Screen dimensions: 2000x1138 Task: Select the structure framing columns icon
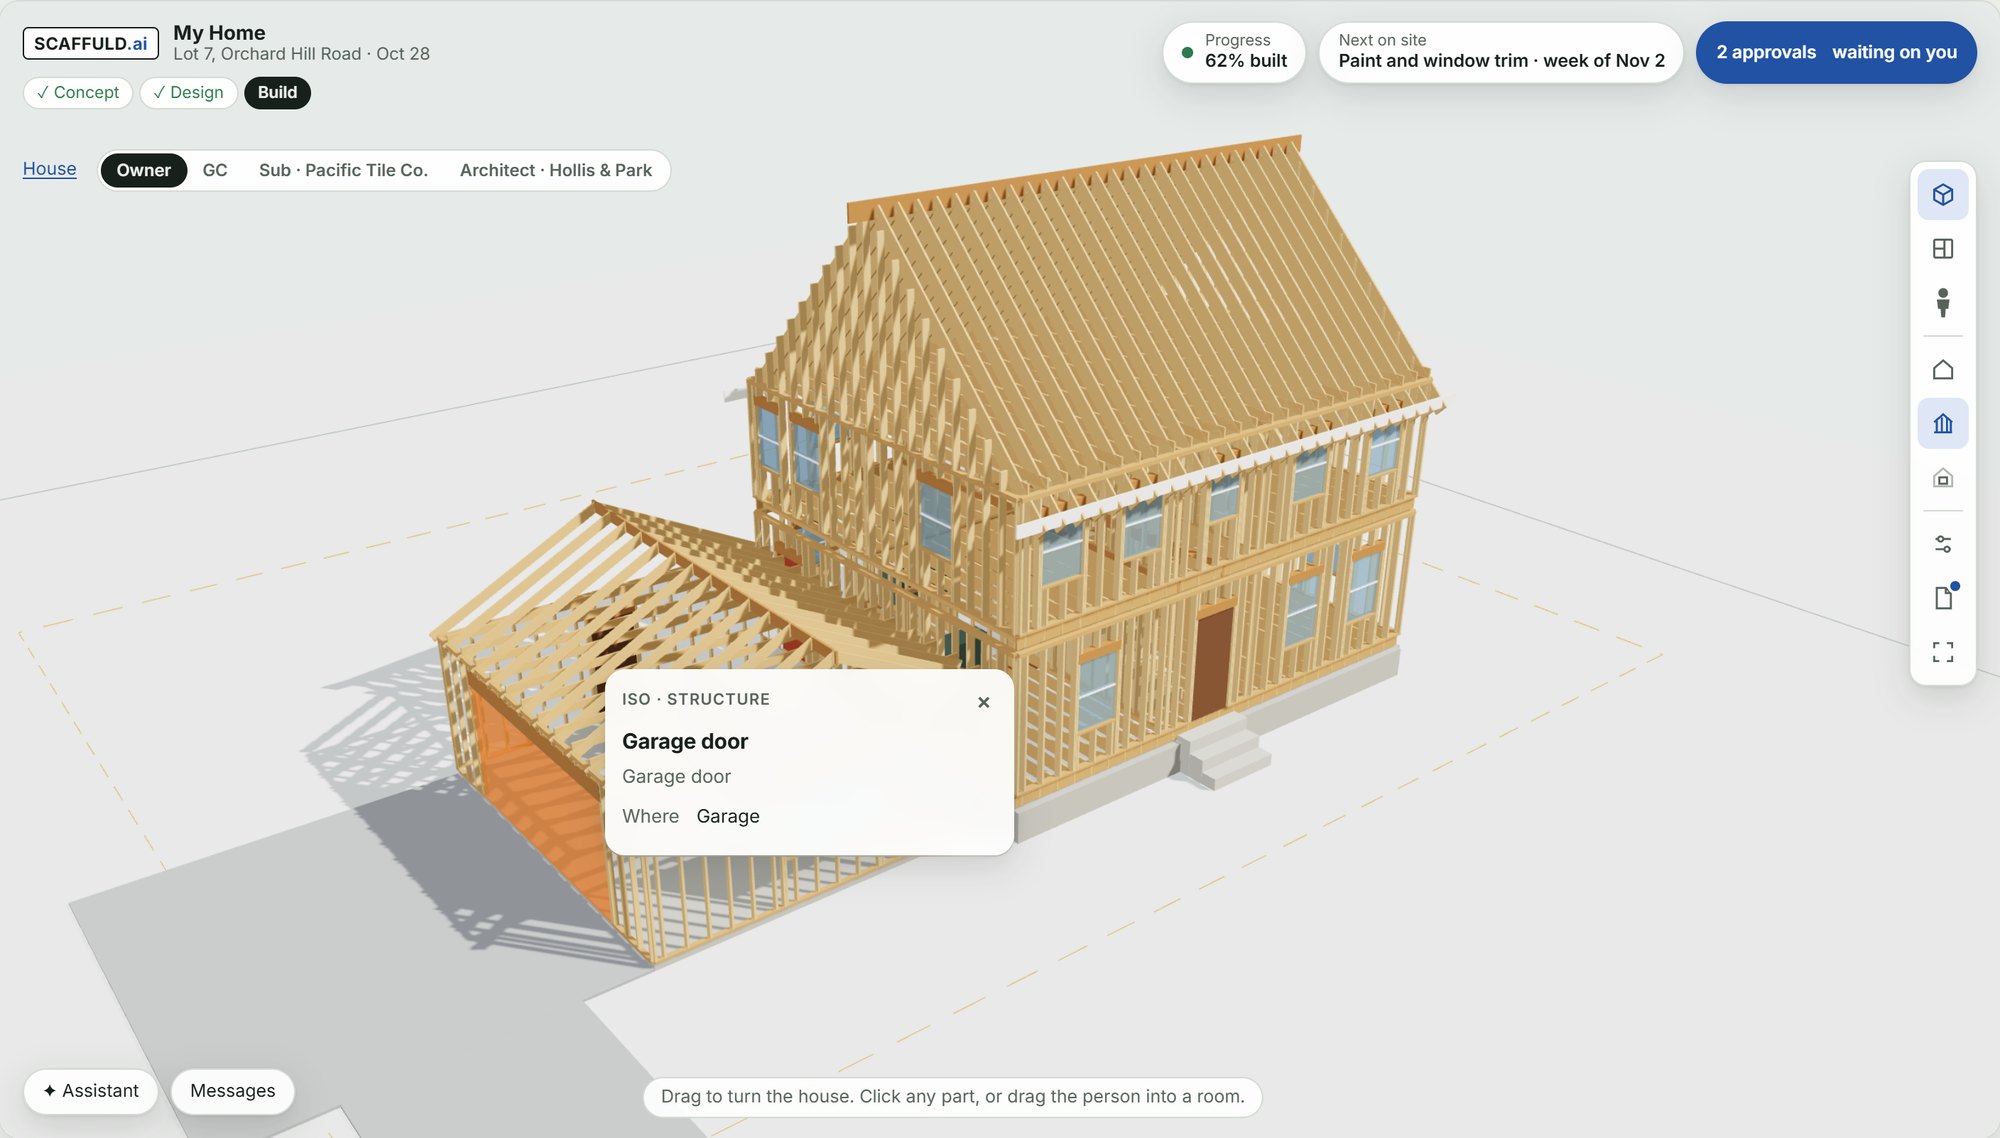tap(1942, 424)
